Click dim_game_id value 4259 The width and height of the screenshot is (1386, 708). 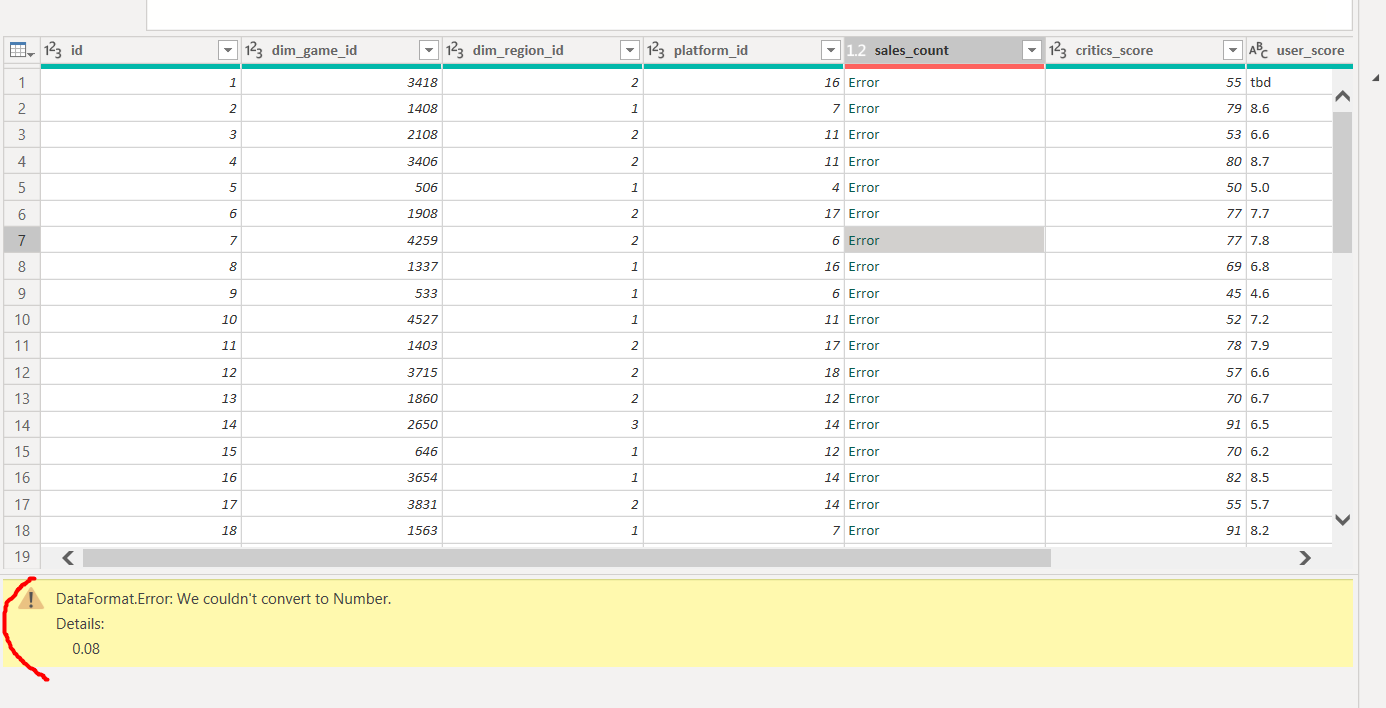point(341,240)
